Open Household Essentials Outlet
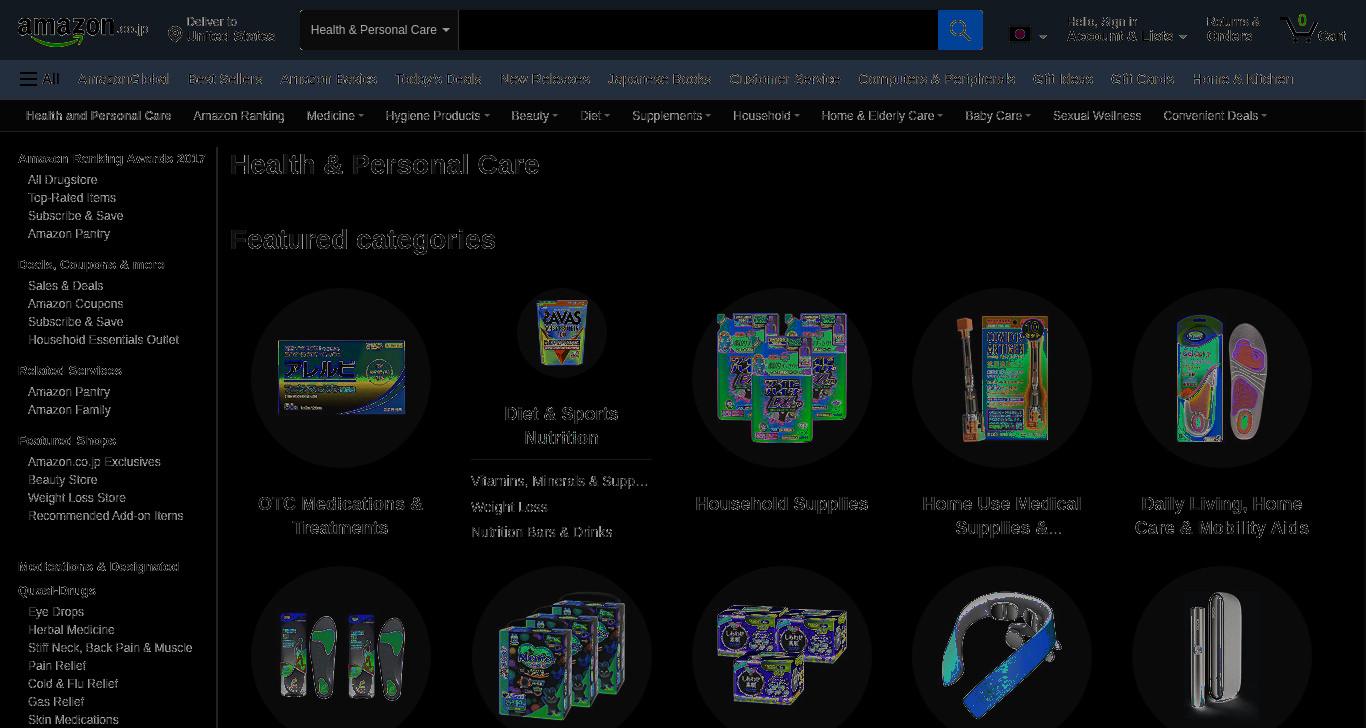1366x728 pixels. (104, 340)
